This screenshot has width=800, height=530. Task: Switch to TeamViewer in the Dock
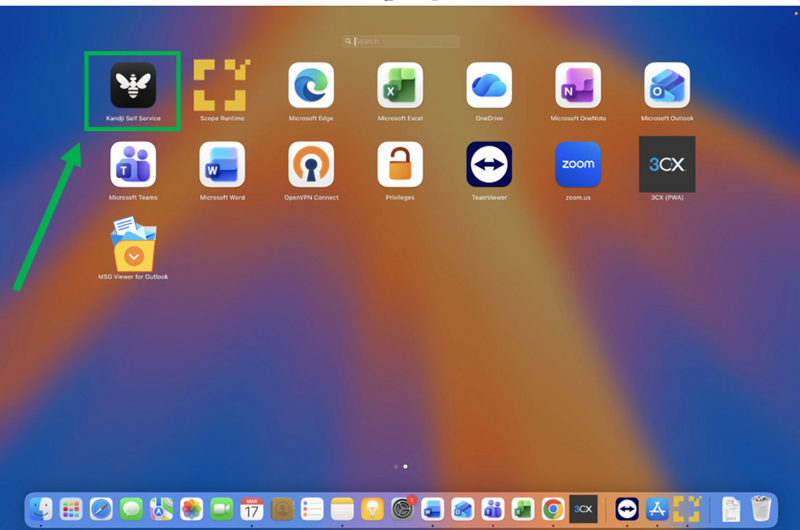click(627, 509)
